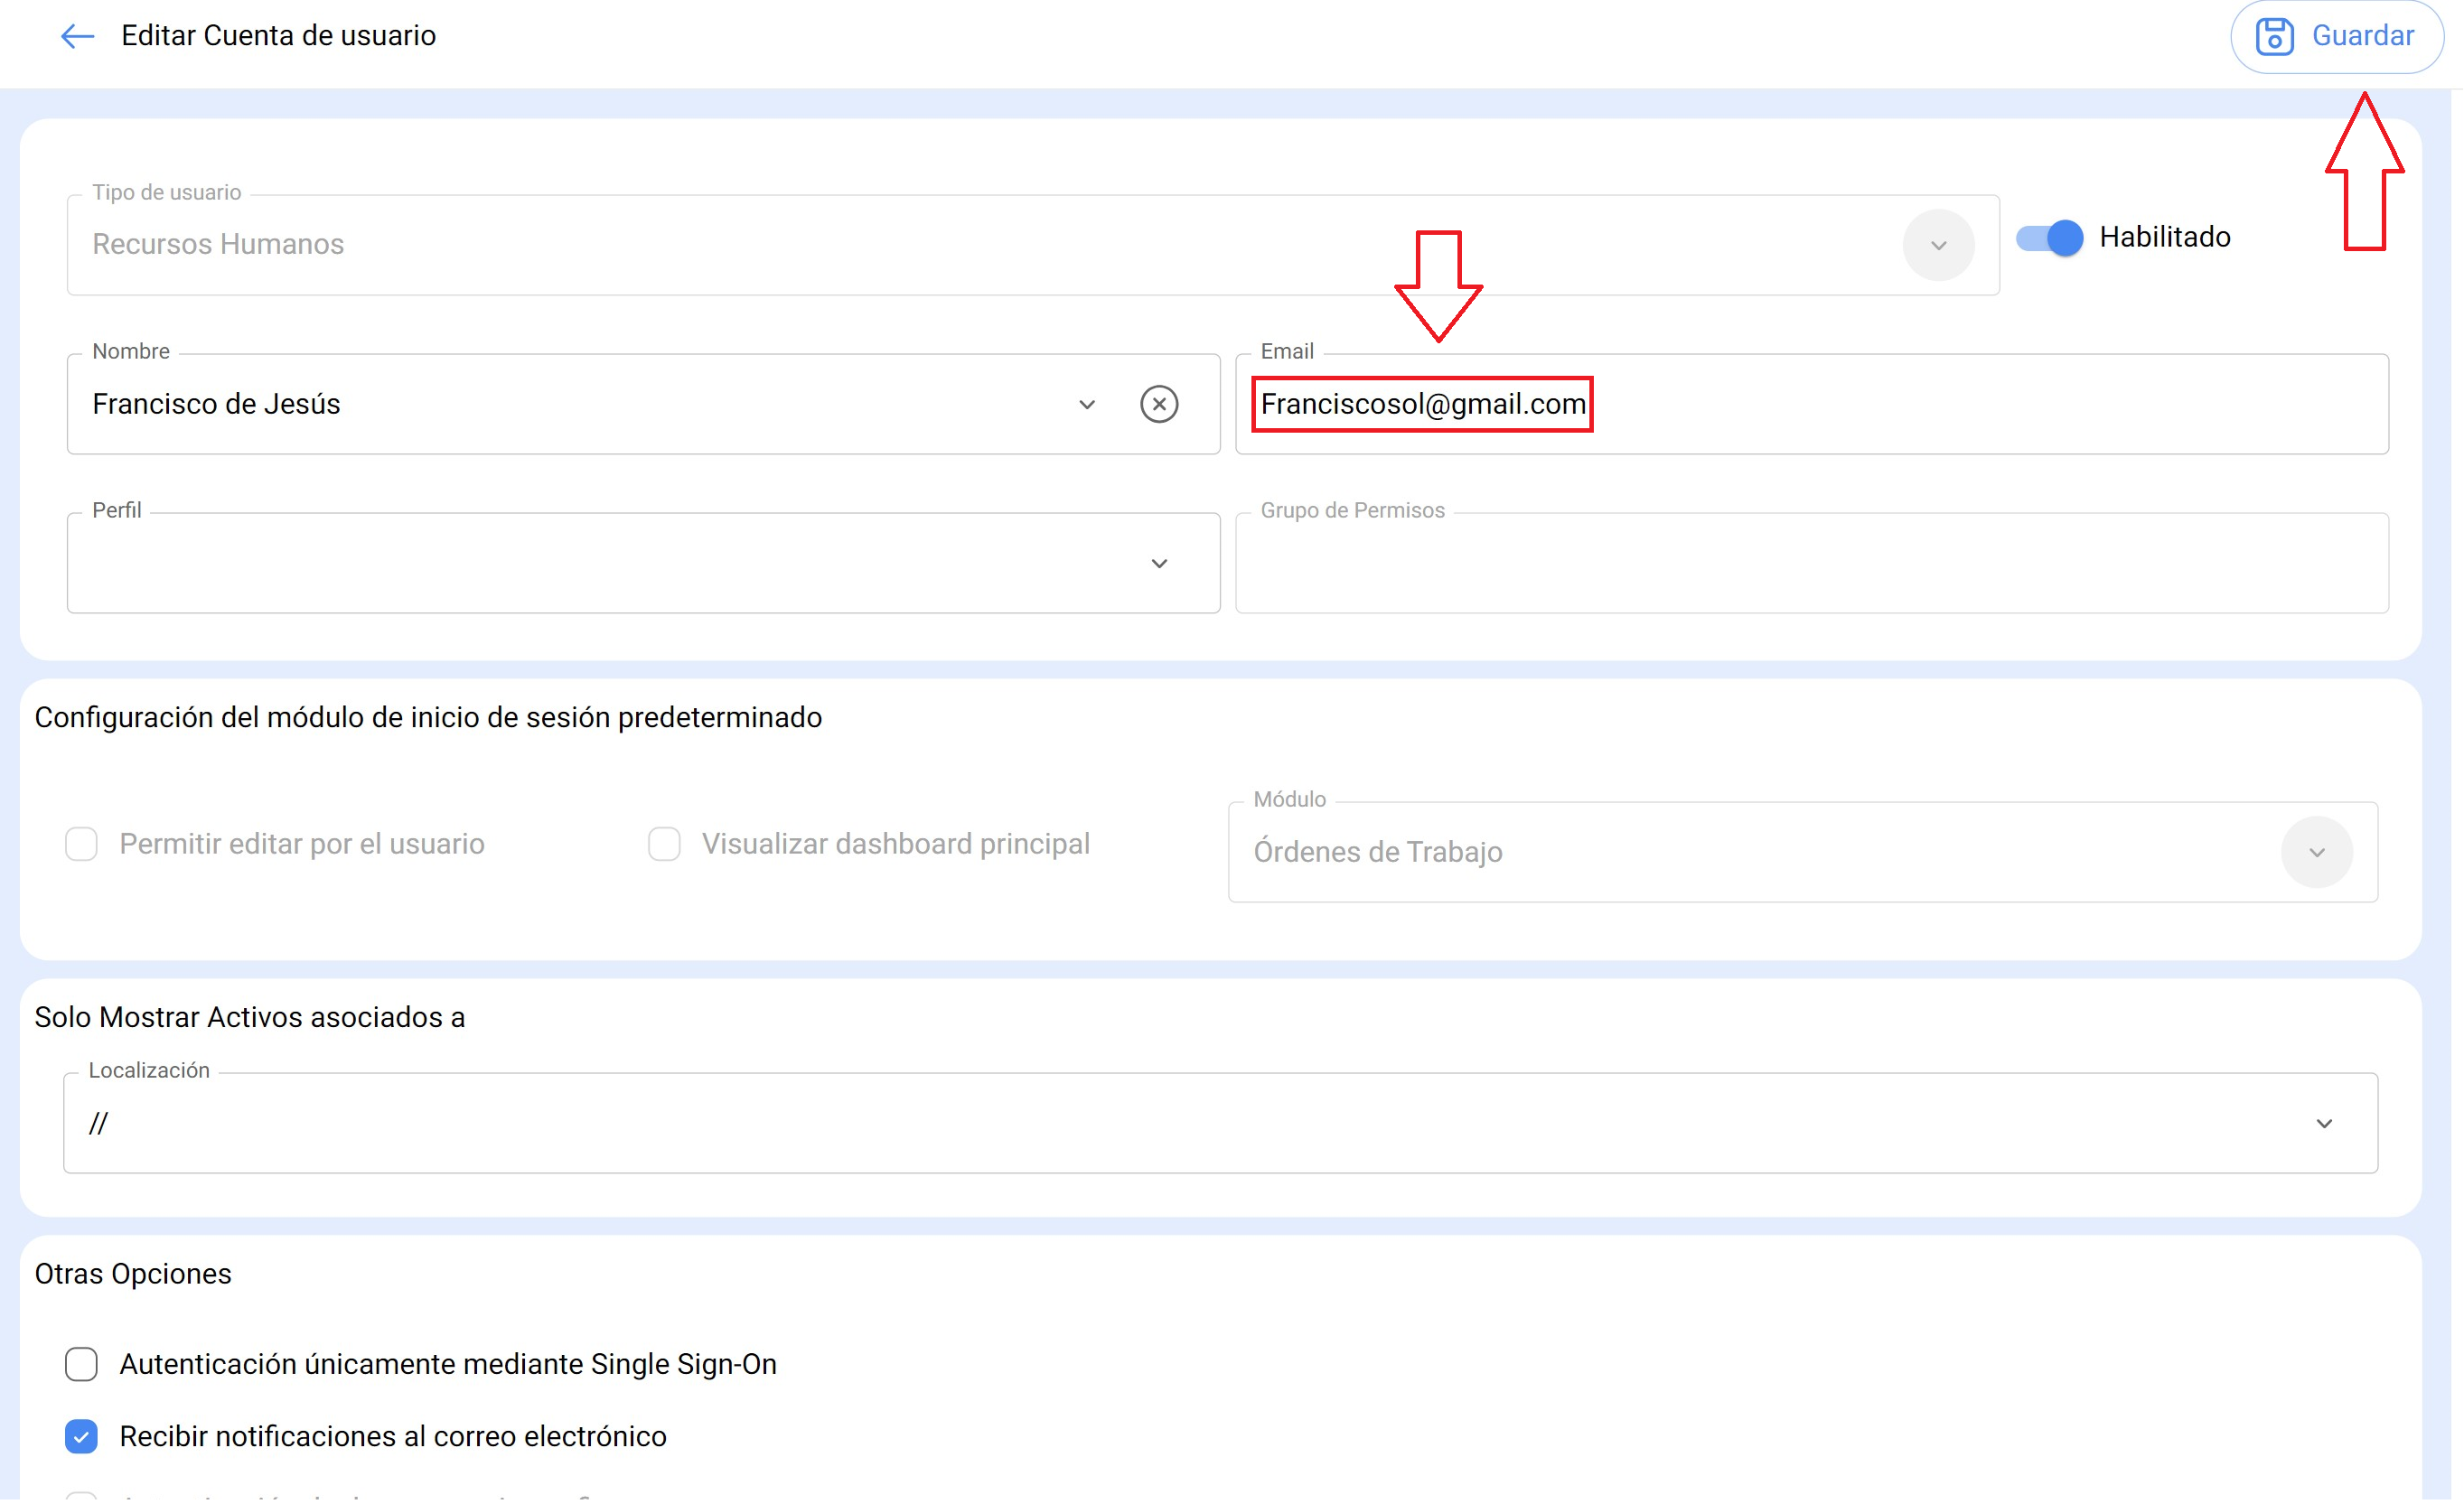
Task: Check Visualizar dashboard principal
Action: pos(664,844)
